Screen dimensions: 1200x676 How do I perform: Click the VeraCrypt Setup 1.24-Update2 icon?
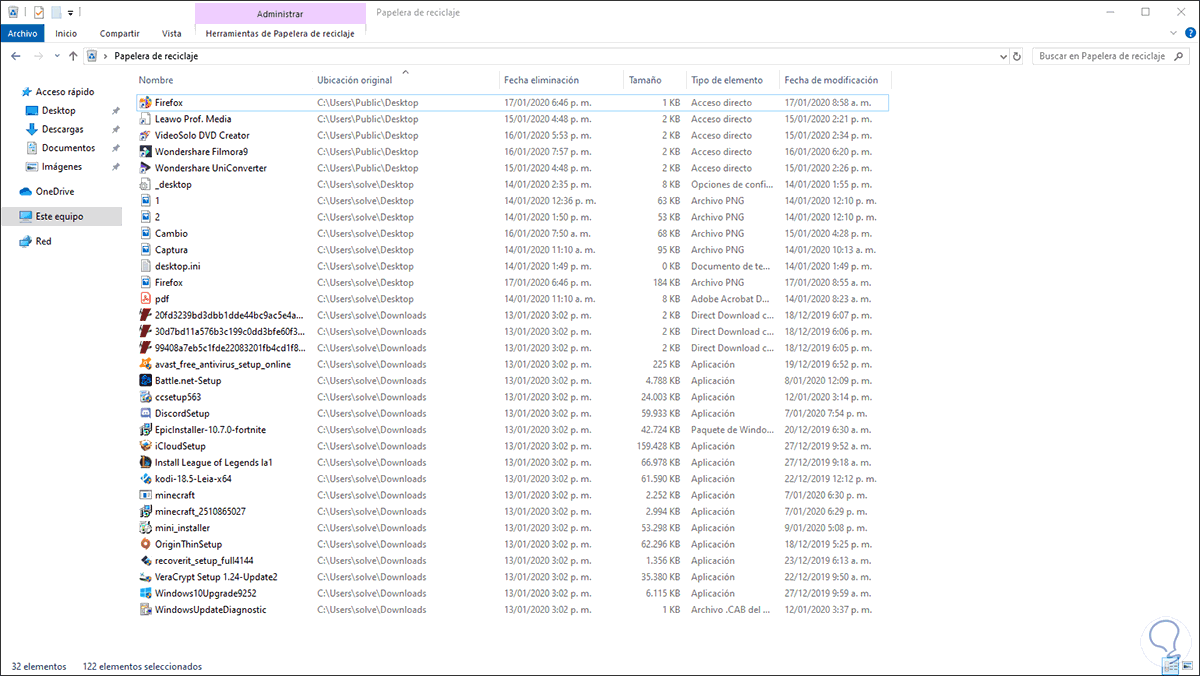[x=145, y=577]
